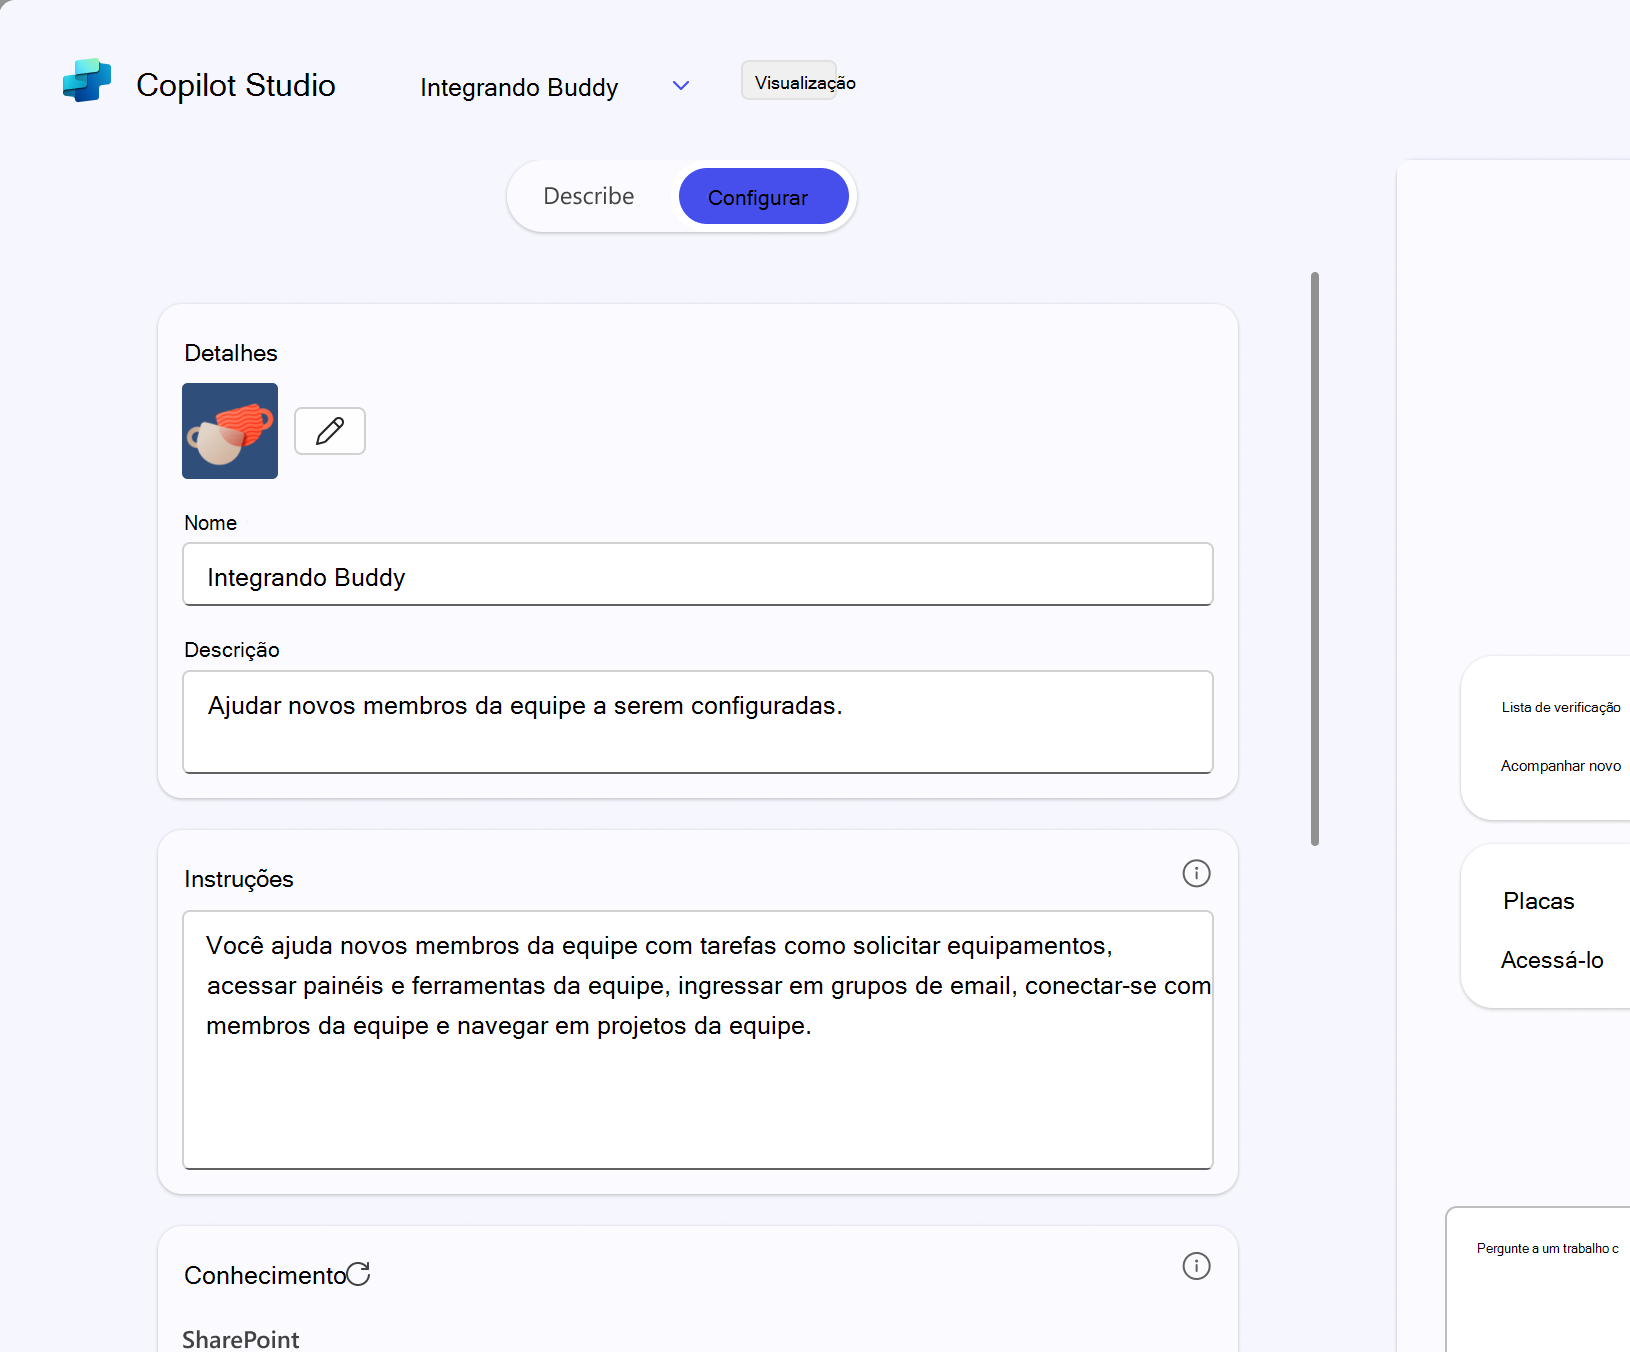Focus the Descrição text area

point(698,722)
